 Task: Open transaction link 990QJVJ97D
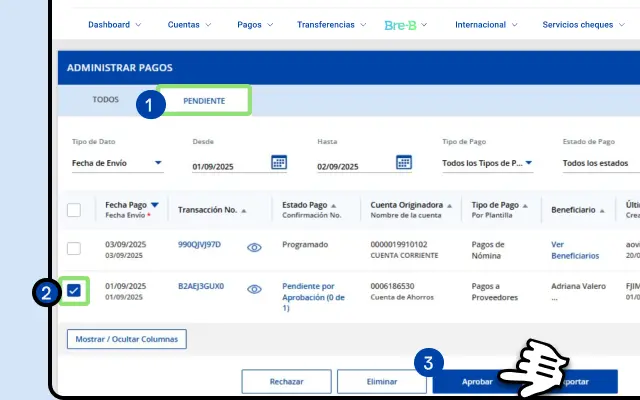pyautogui.click(x=199, y=244)
